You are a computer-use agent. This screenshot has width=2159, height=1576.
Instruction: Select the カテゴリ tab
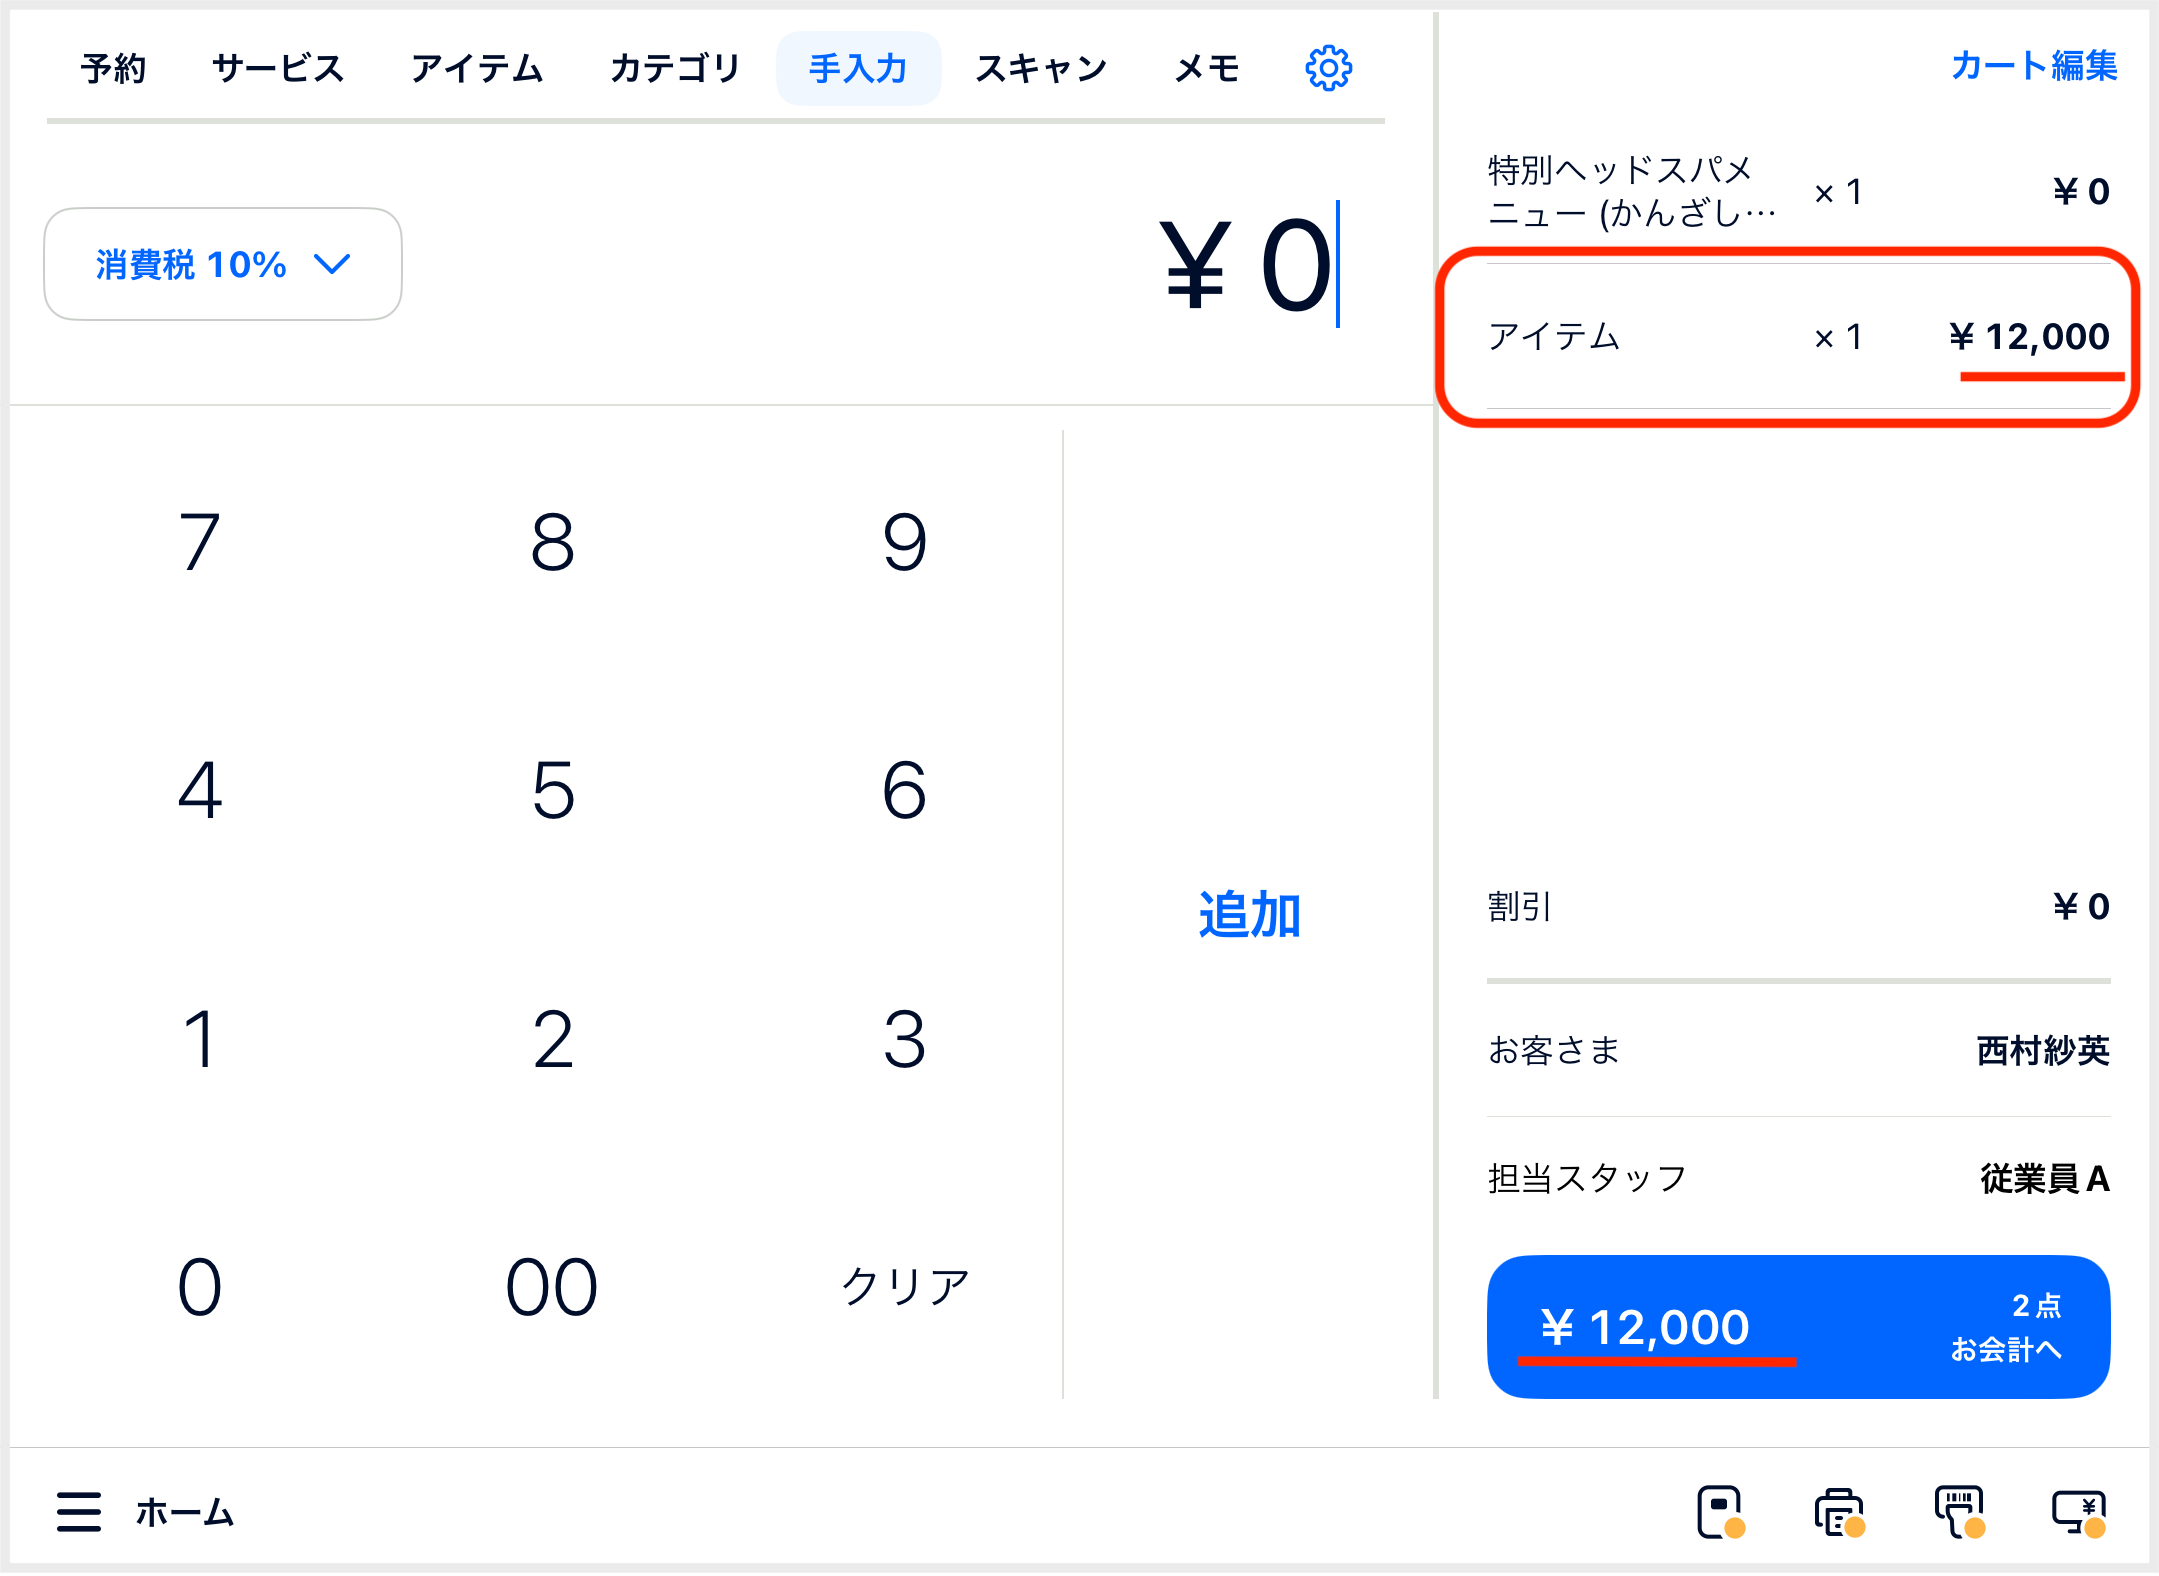675,68
